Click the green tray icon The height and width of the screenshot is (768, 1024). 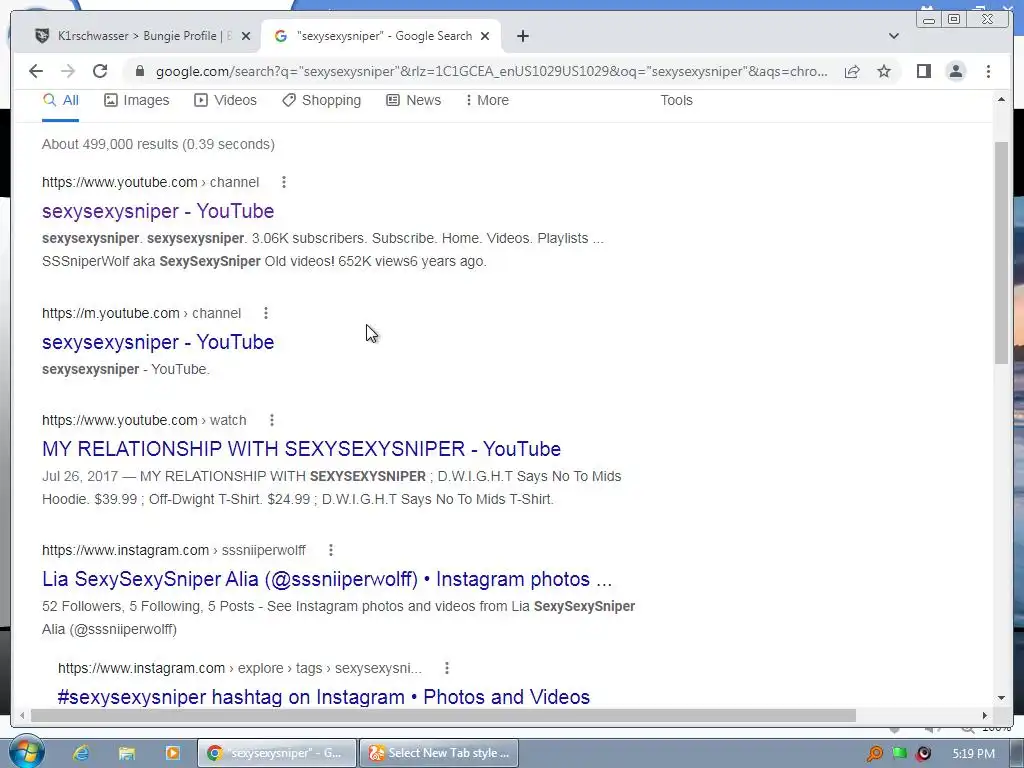coord(900,753)
